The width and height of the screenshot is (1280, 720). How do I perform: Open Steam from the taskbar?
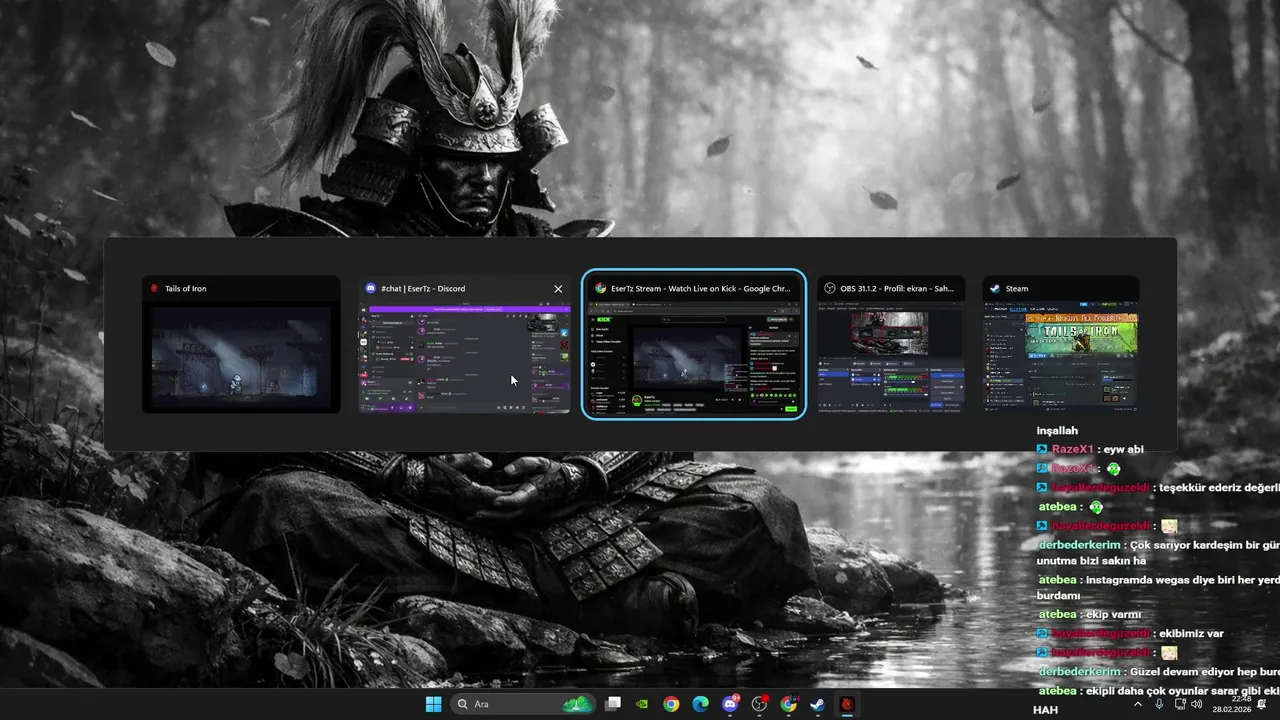pos(818,704)
